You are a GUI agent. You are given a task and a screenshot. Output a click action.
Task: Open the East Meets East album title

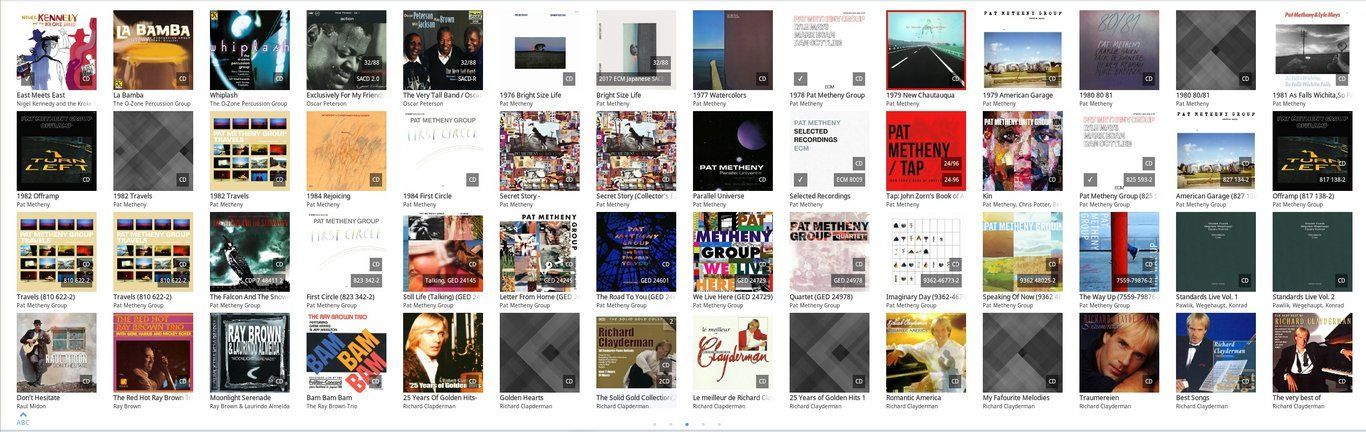coord(42,95)
